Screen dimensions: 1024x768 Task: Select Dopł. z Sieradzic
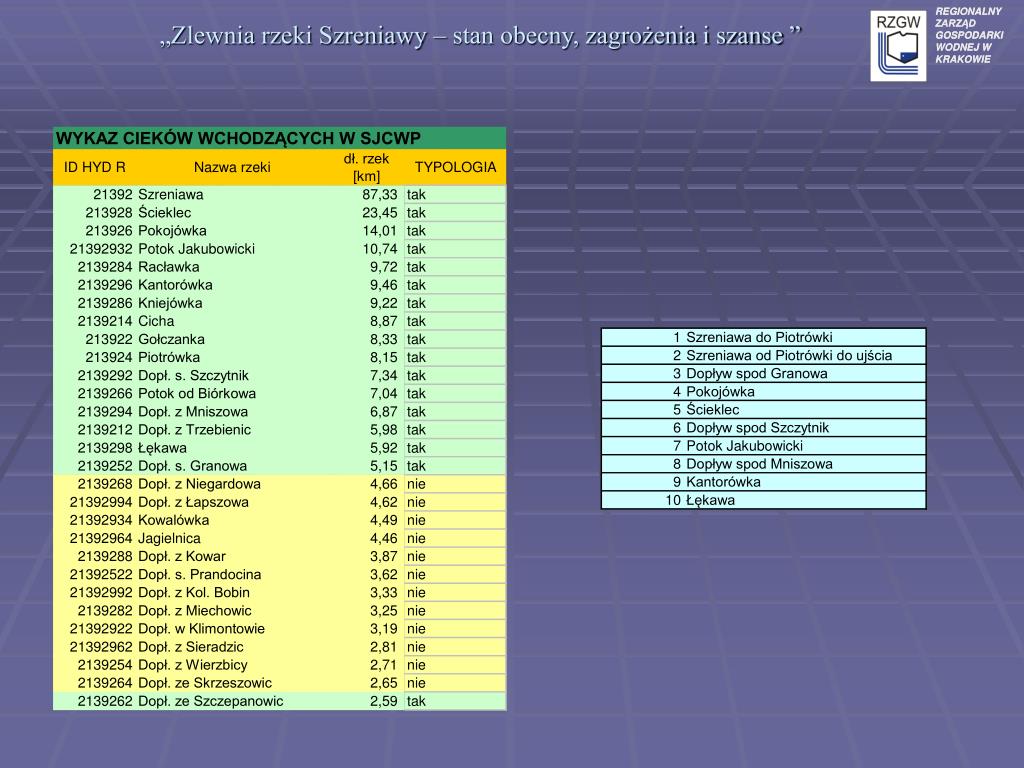191,647
